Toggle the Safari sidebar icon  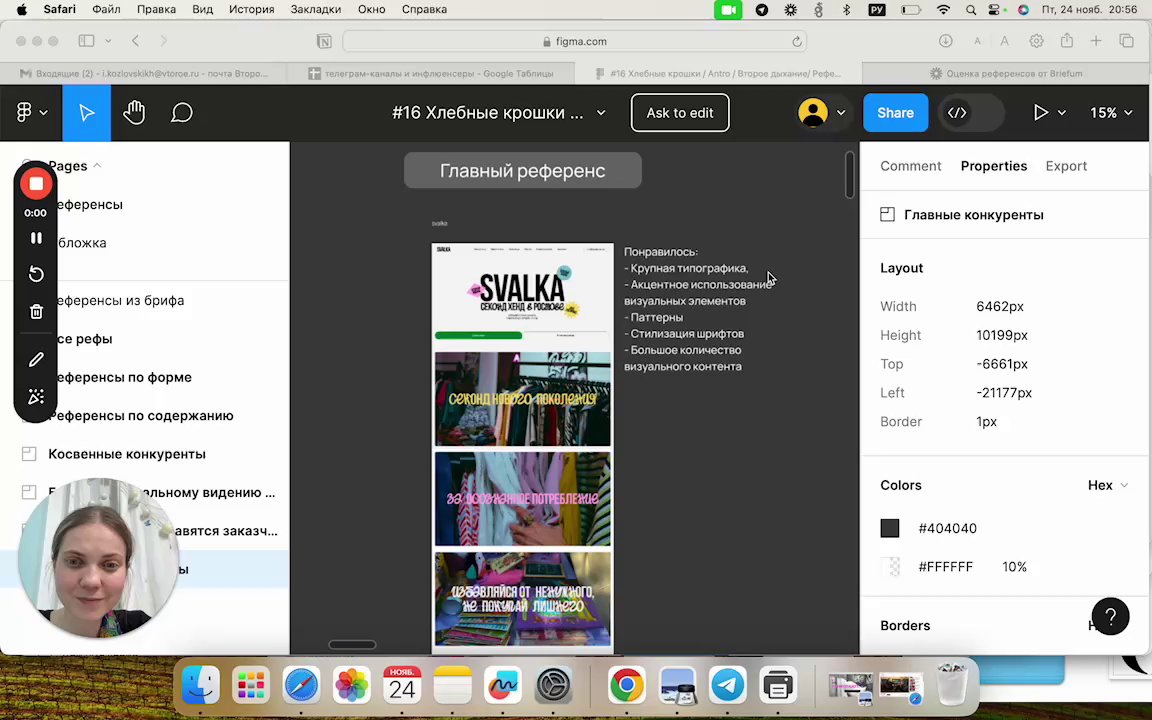click(x=87, y=41)
